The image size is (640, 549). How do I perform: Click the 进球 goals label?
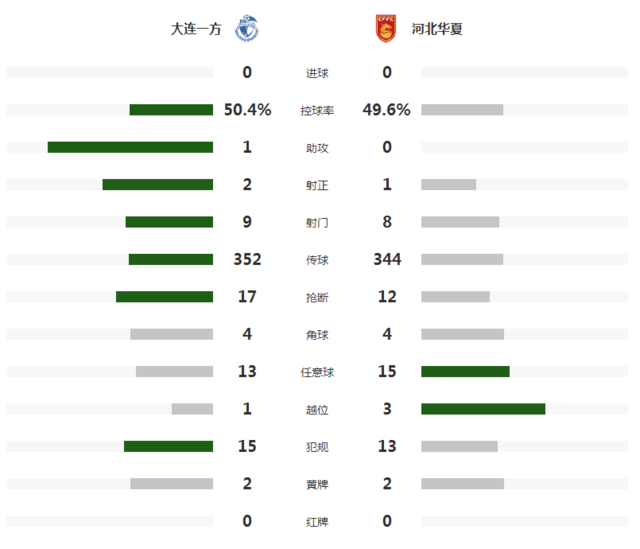[317, 73]
